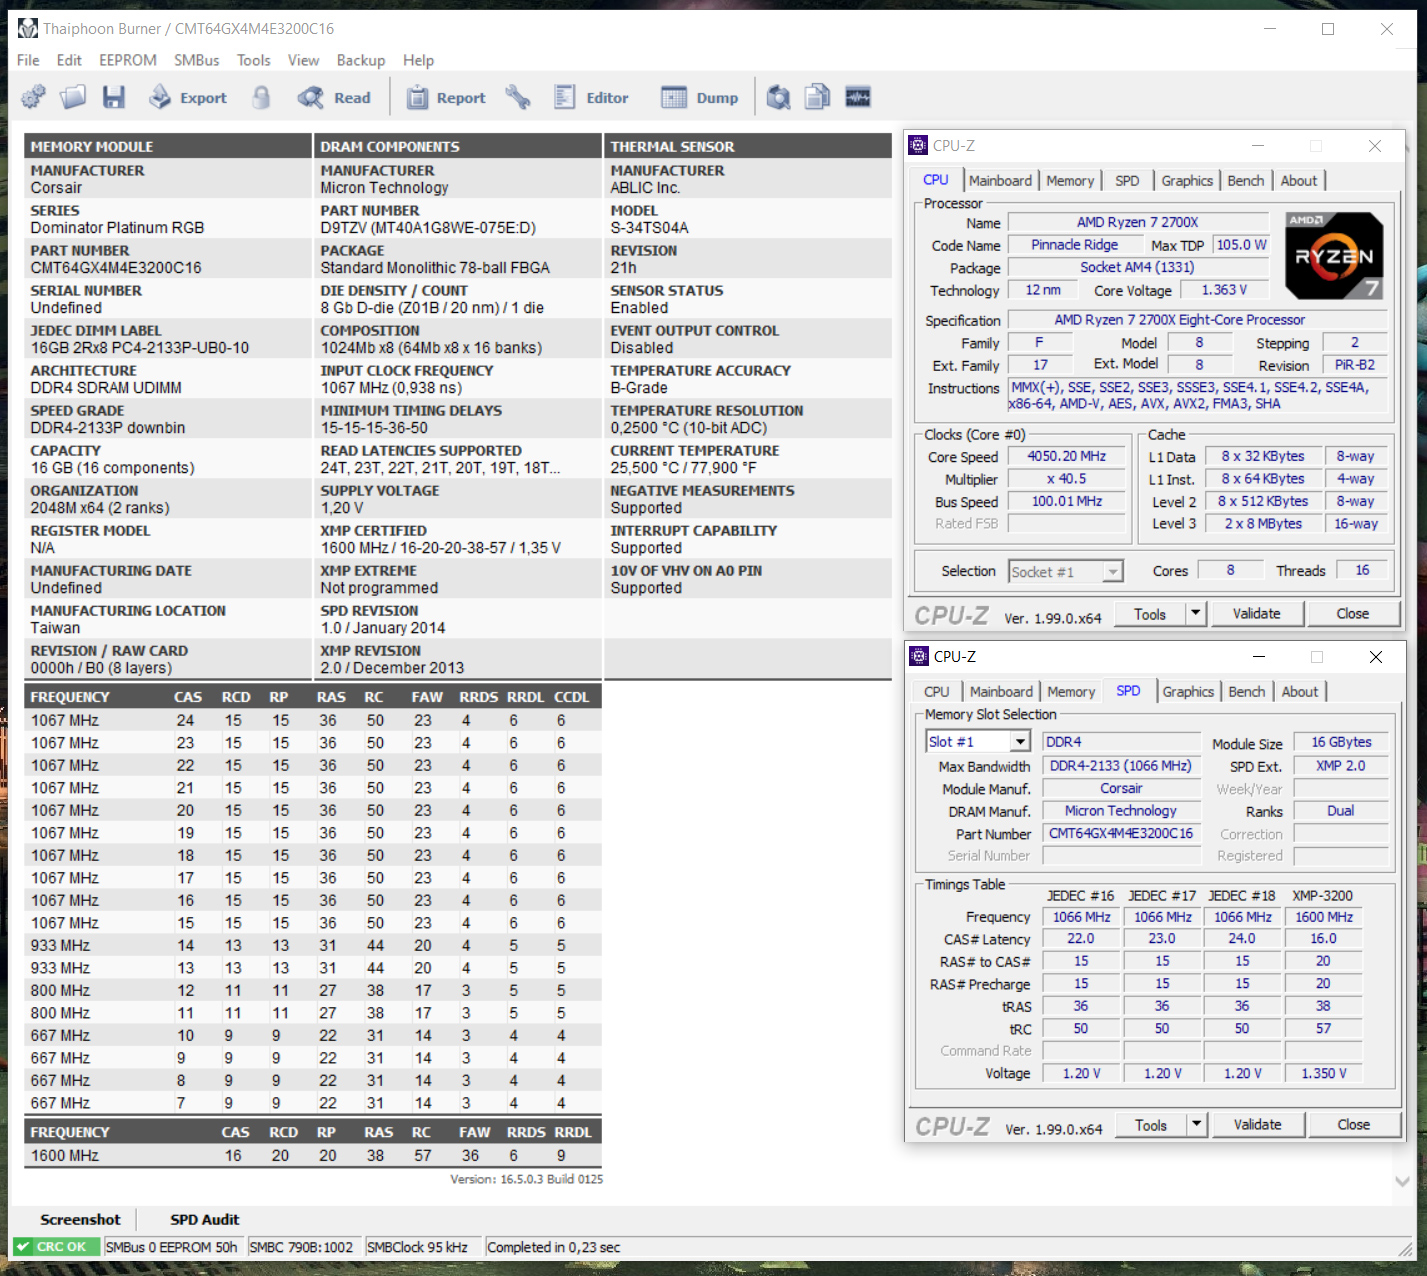Open the EEPROM menu

pos(128,60)
